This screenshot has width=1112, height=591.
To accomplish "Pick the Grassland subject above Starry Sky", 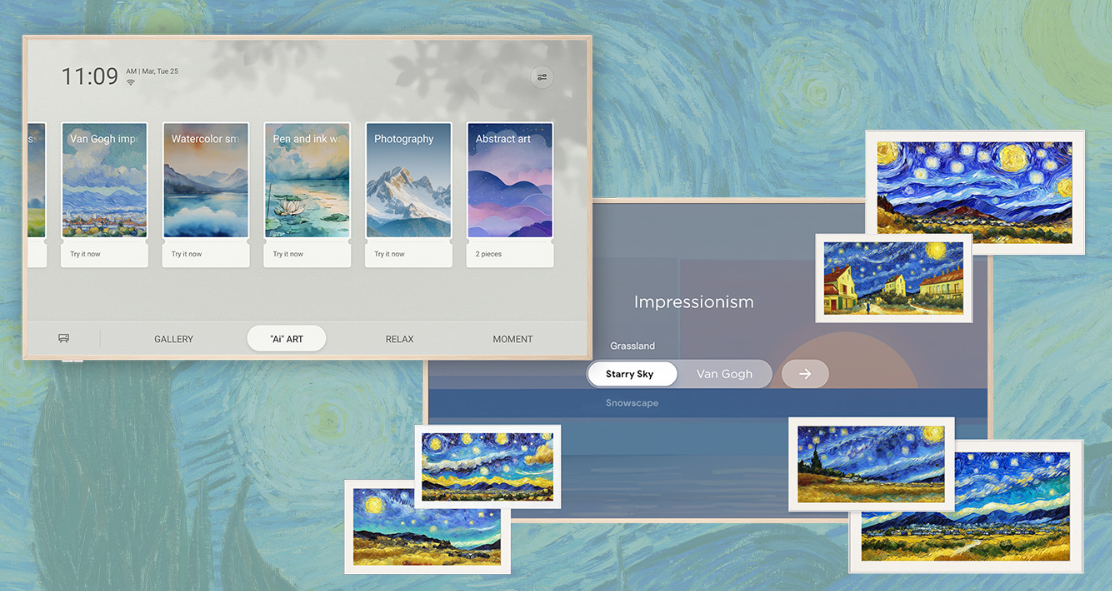I will [633, 346].
